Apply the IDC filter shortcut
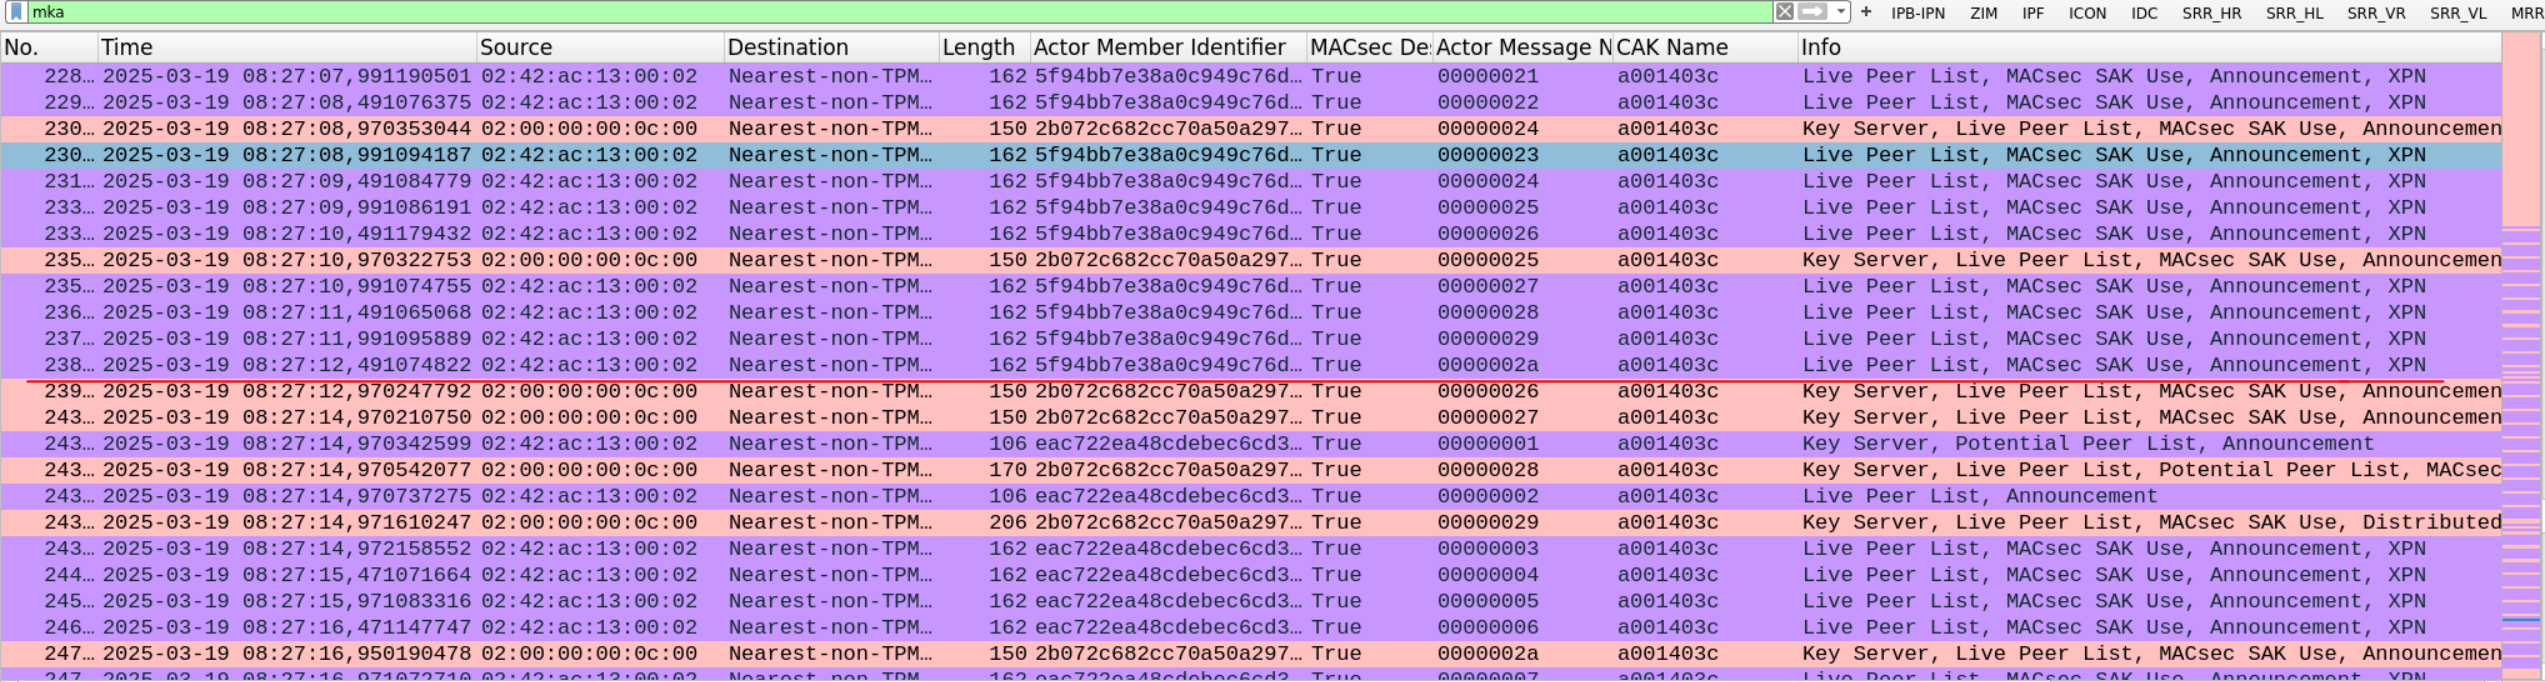The width and height of the screenshot is (2545, 682). point(2144,13)
